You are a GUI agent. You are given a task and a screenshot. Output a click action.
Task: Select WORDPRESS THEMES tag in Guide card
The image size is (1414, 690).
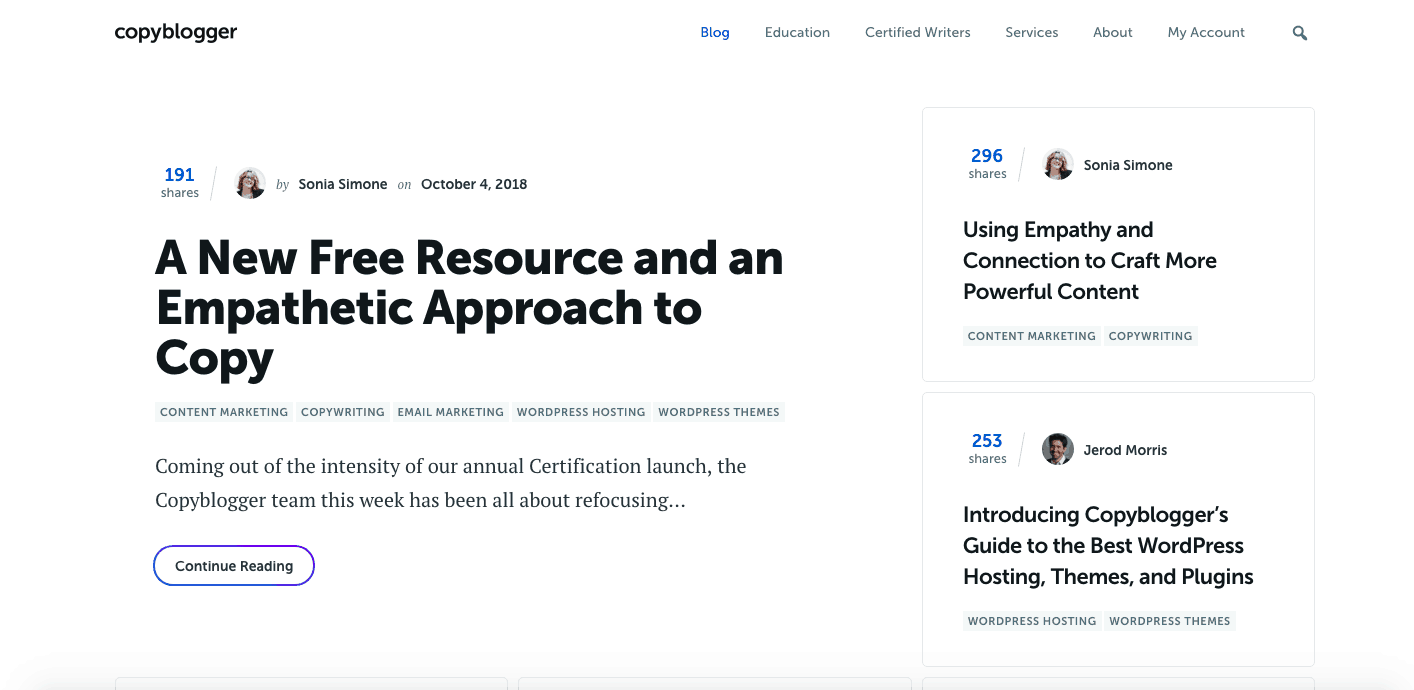point(1170,621)
